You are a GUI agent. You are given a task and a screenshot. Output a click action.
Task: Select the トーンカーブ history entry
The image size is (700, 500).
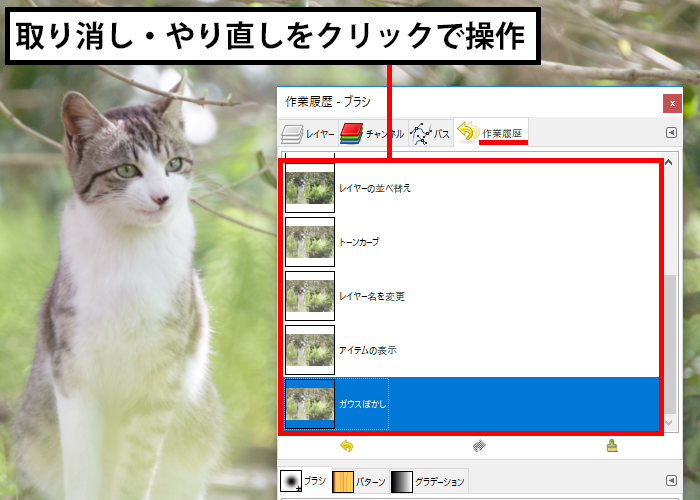tap(471, 242)
